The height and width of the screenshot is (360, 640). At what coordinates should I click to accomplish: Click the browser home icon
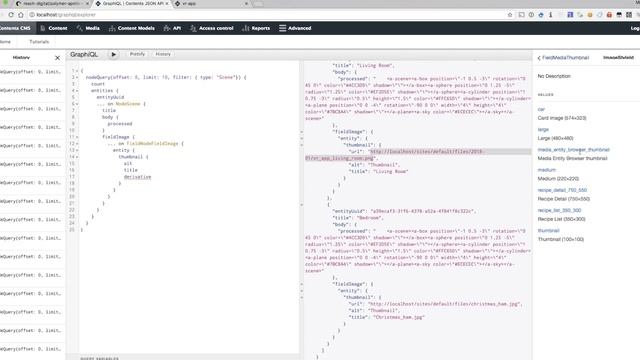[20, 15]
